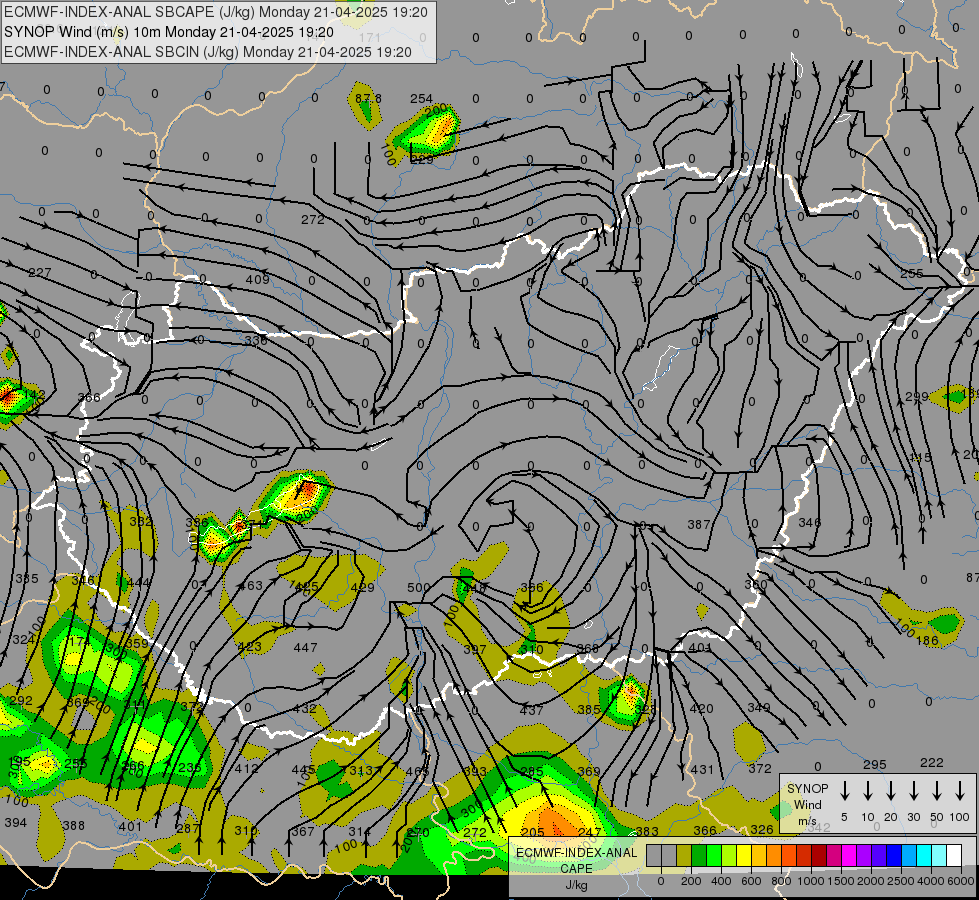Click the 229 value below the CAPE cell
979x900 pixels.
point(422,159)
